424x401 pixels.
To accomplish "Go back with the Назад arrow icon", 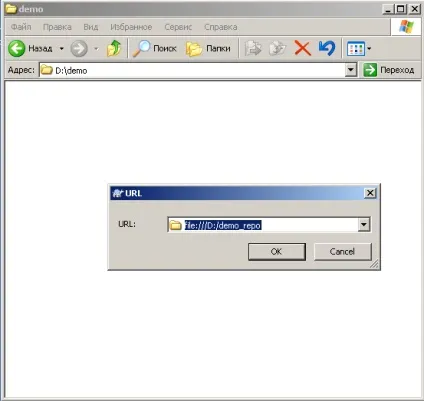I will (x=16, y=49).
